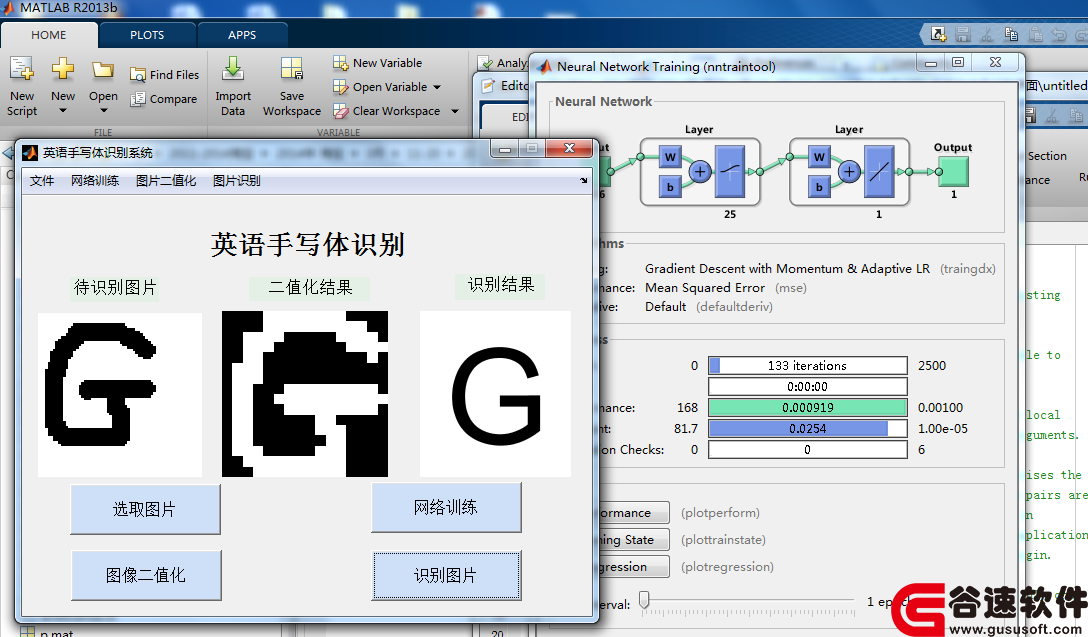The width and height of the screenshot is (1088, 637).
Task: Open the 图片识别 menu
Action: pos(237,181)
